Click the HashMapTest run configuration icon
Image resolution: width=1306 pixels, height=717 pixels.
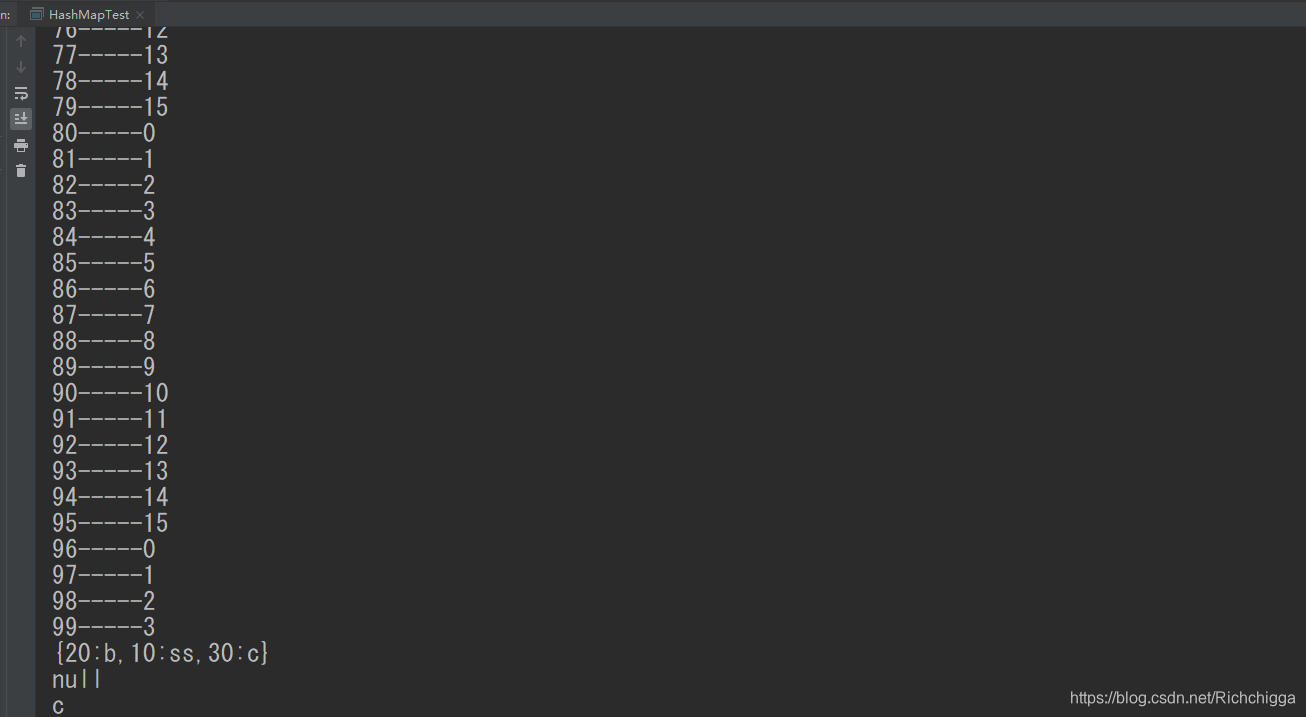click(x=37, y=14)
